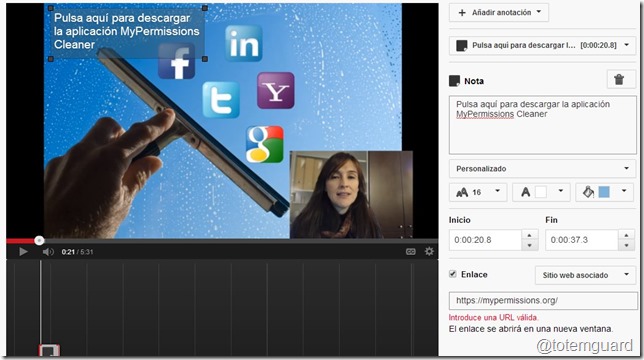The image size is (644, 360).
Task: Select the blue background color swatch
Action: click(x=604, y=192)
